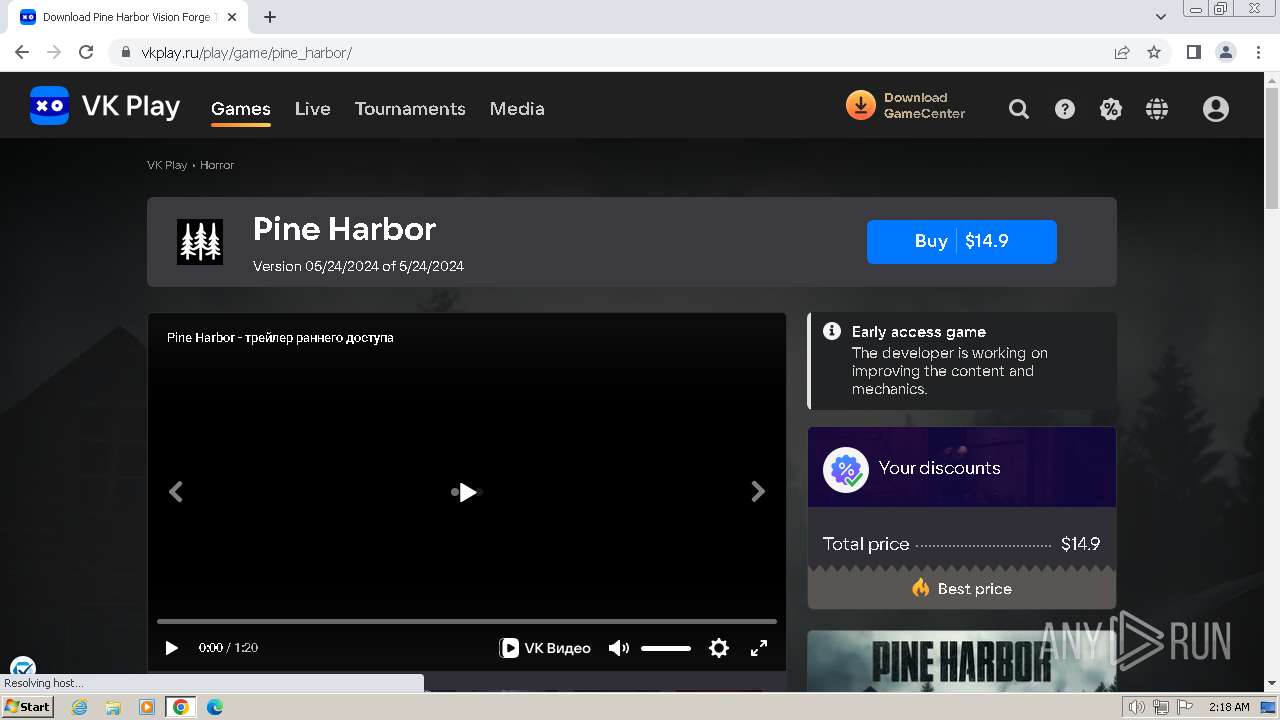
Task: Click early access info icon
Action: point(832,331)
